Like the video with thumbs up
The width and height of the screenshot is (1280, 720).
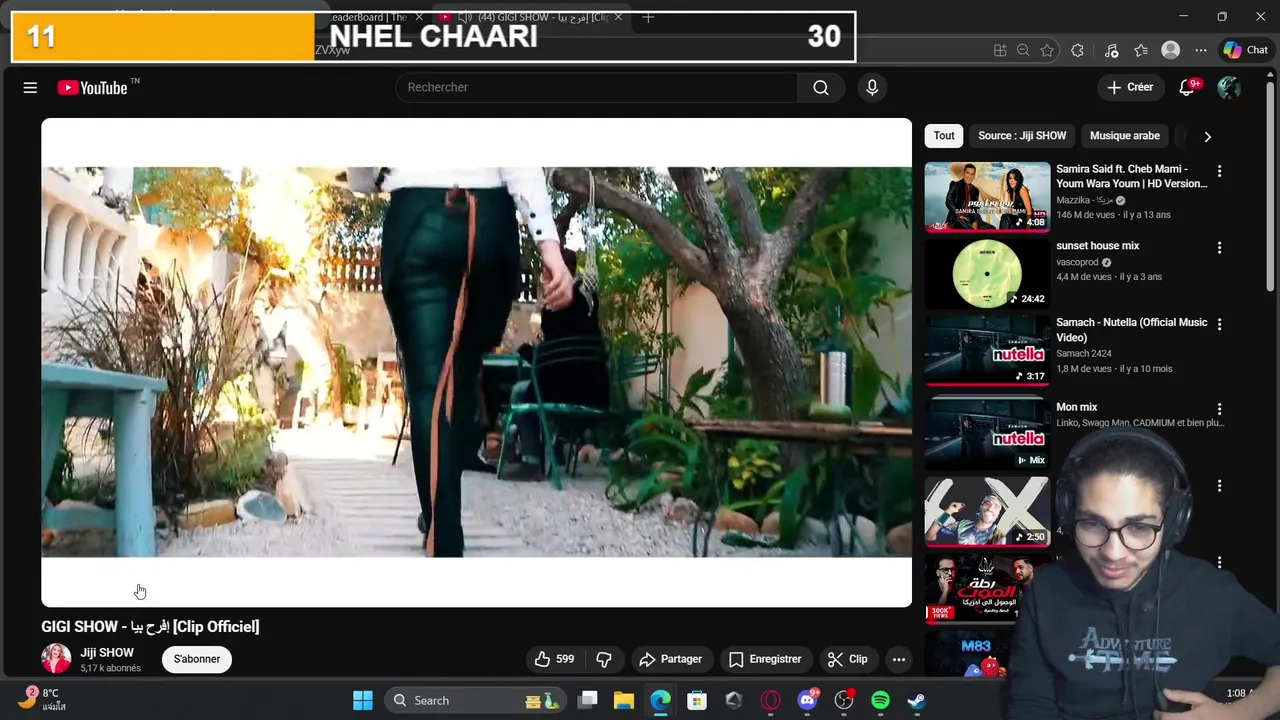pyautogui.click(x=554, y=659)
